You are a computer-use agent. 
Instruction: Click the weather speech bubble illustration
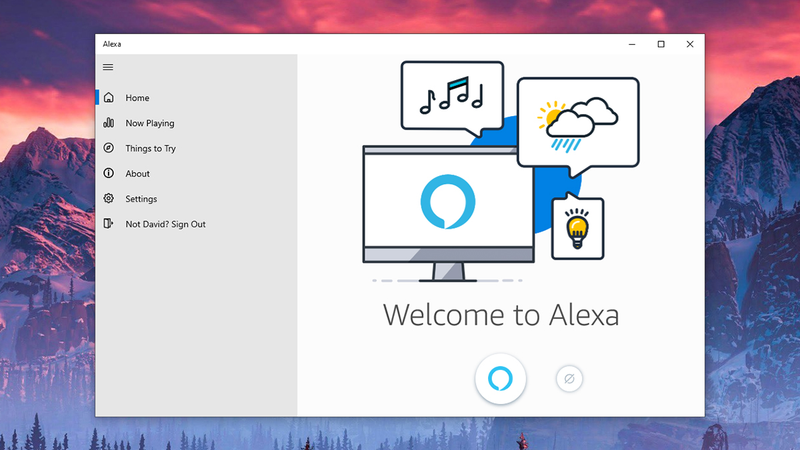(x=578, y=126)
